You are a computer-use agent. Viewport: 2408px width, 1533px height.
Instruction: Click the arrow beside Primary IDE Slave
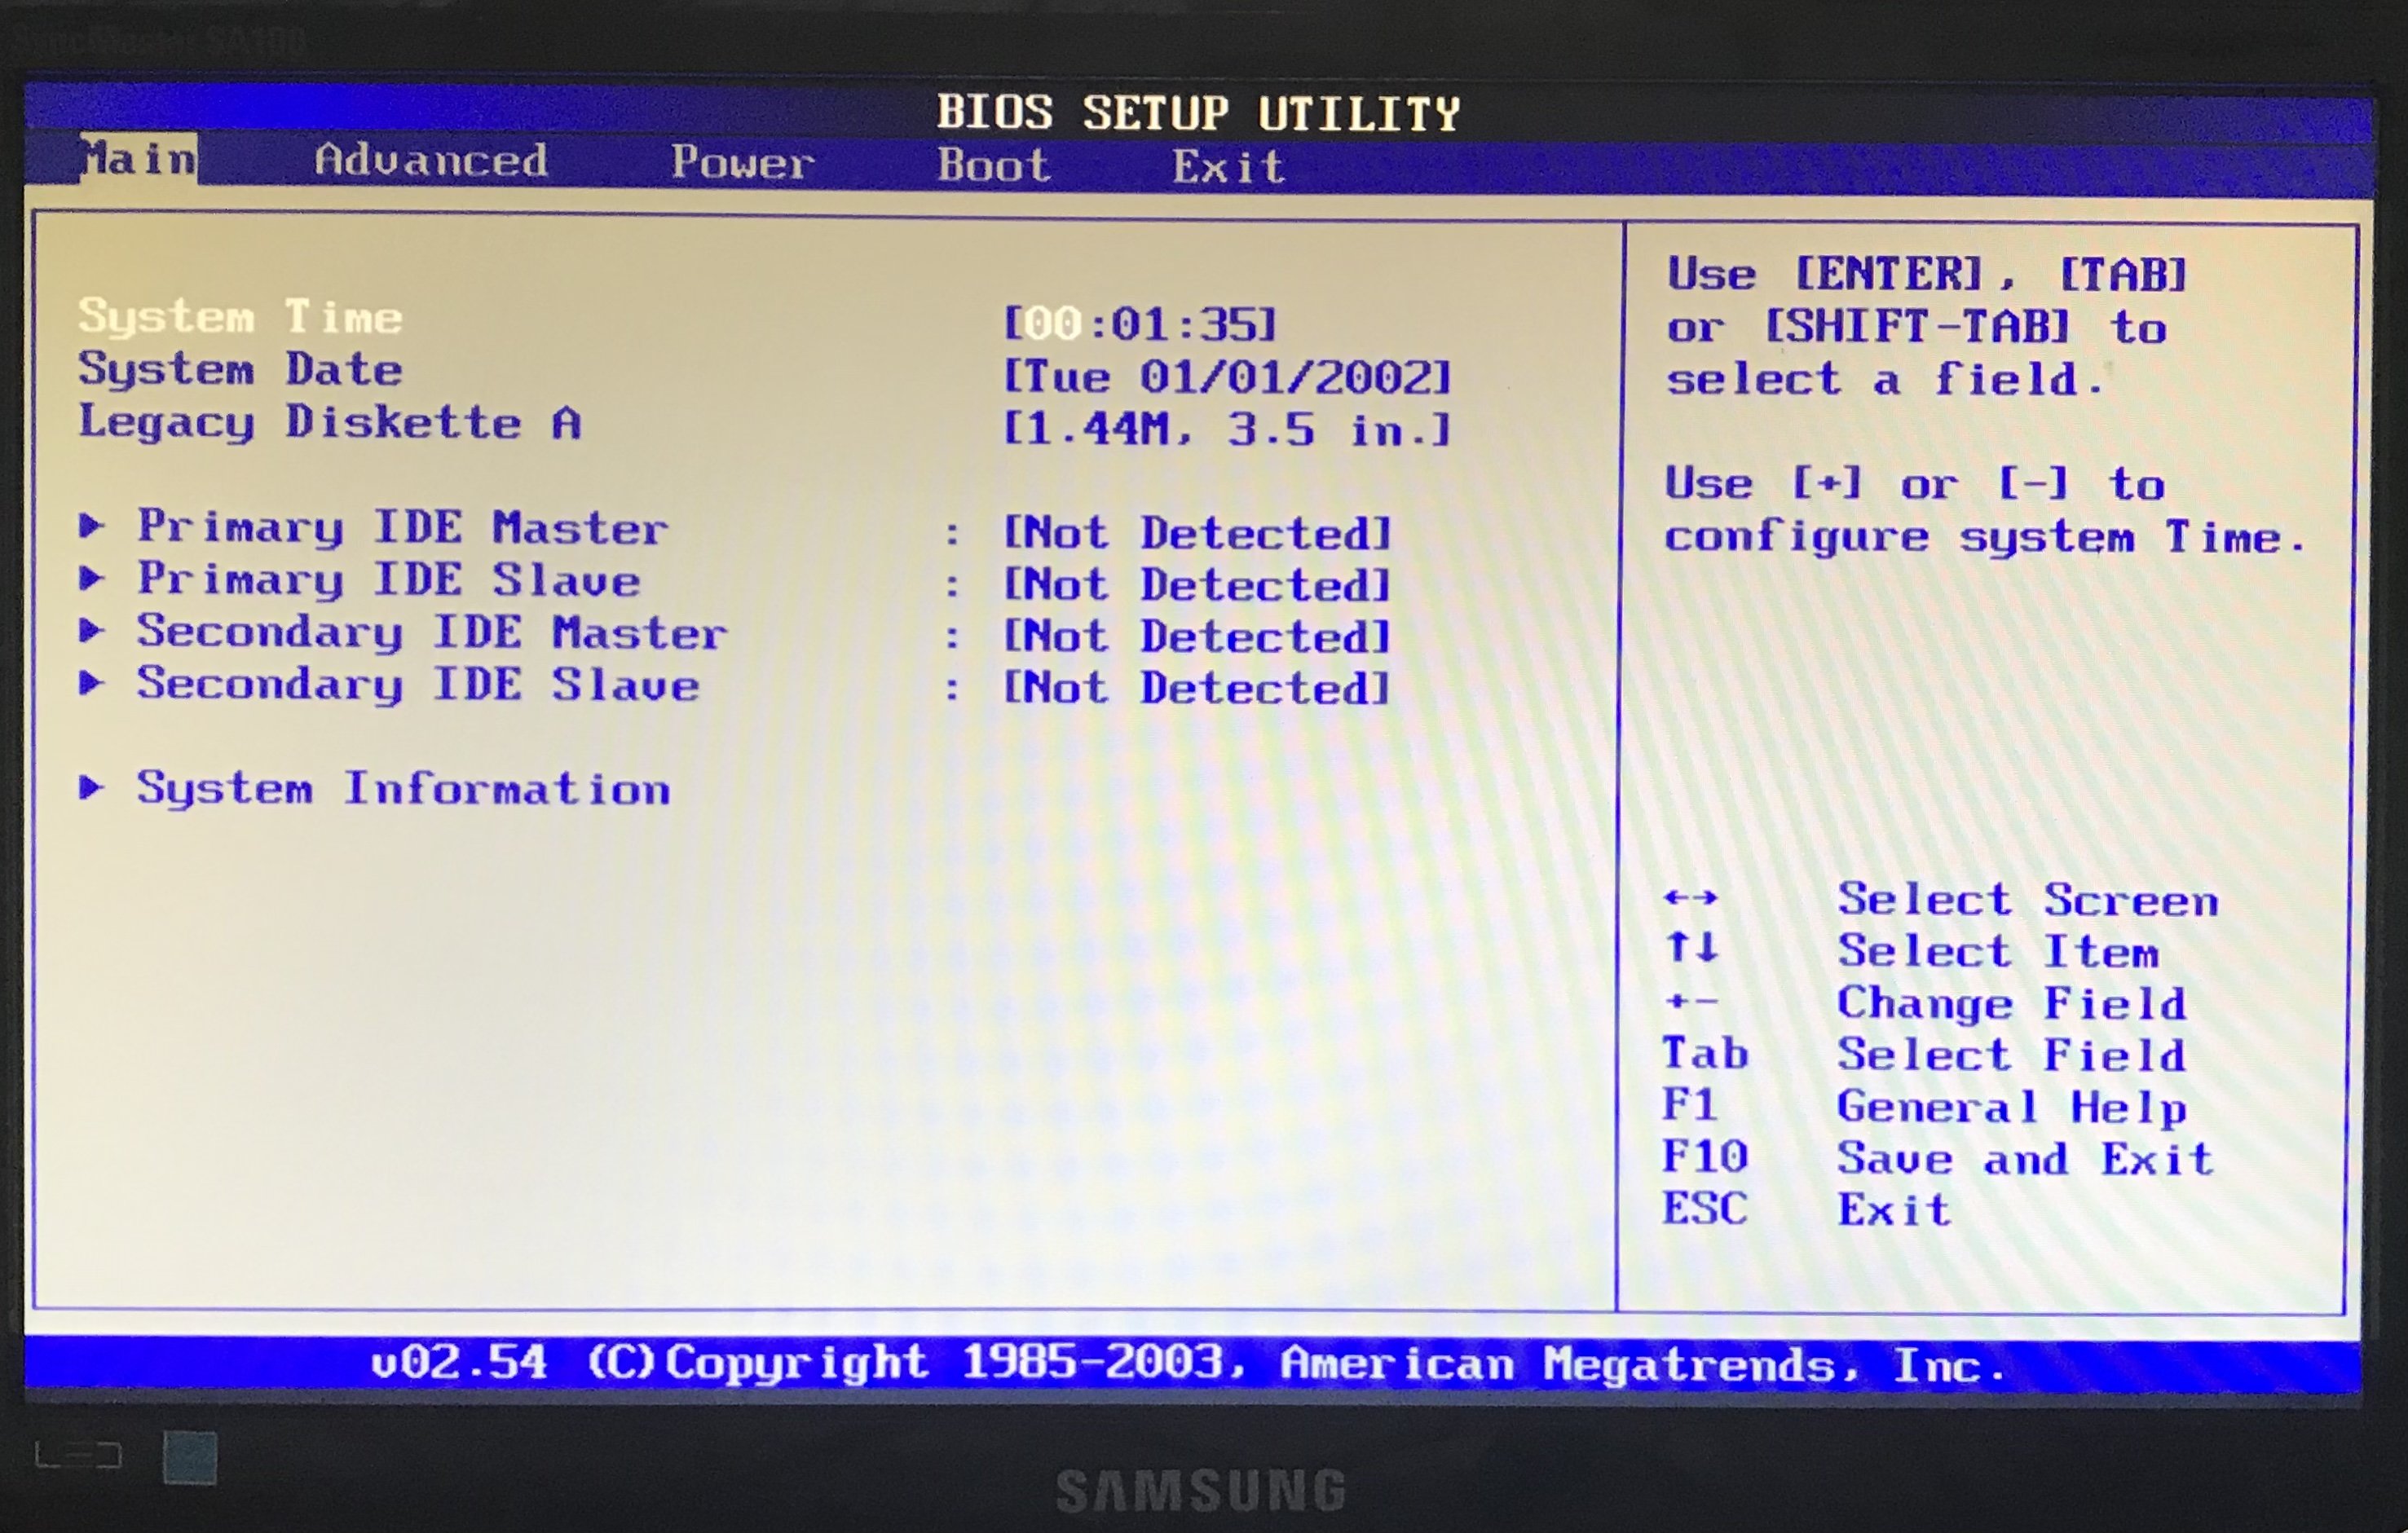click(x=91, y=577)
